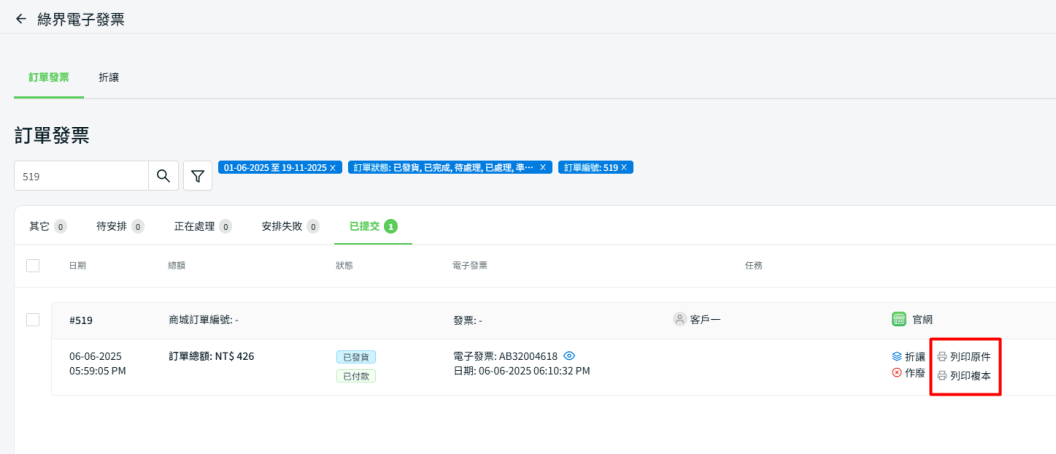The image size is (1056, 454).
Task: Open the 安排失敗 status tab
Action: click(x=289, y=226)
